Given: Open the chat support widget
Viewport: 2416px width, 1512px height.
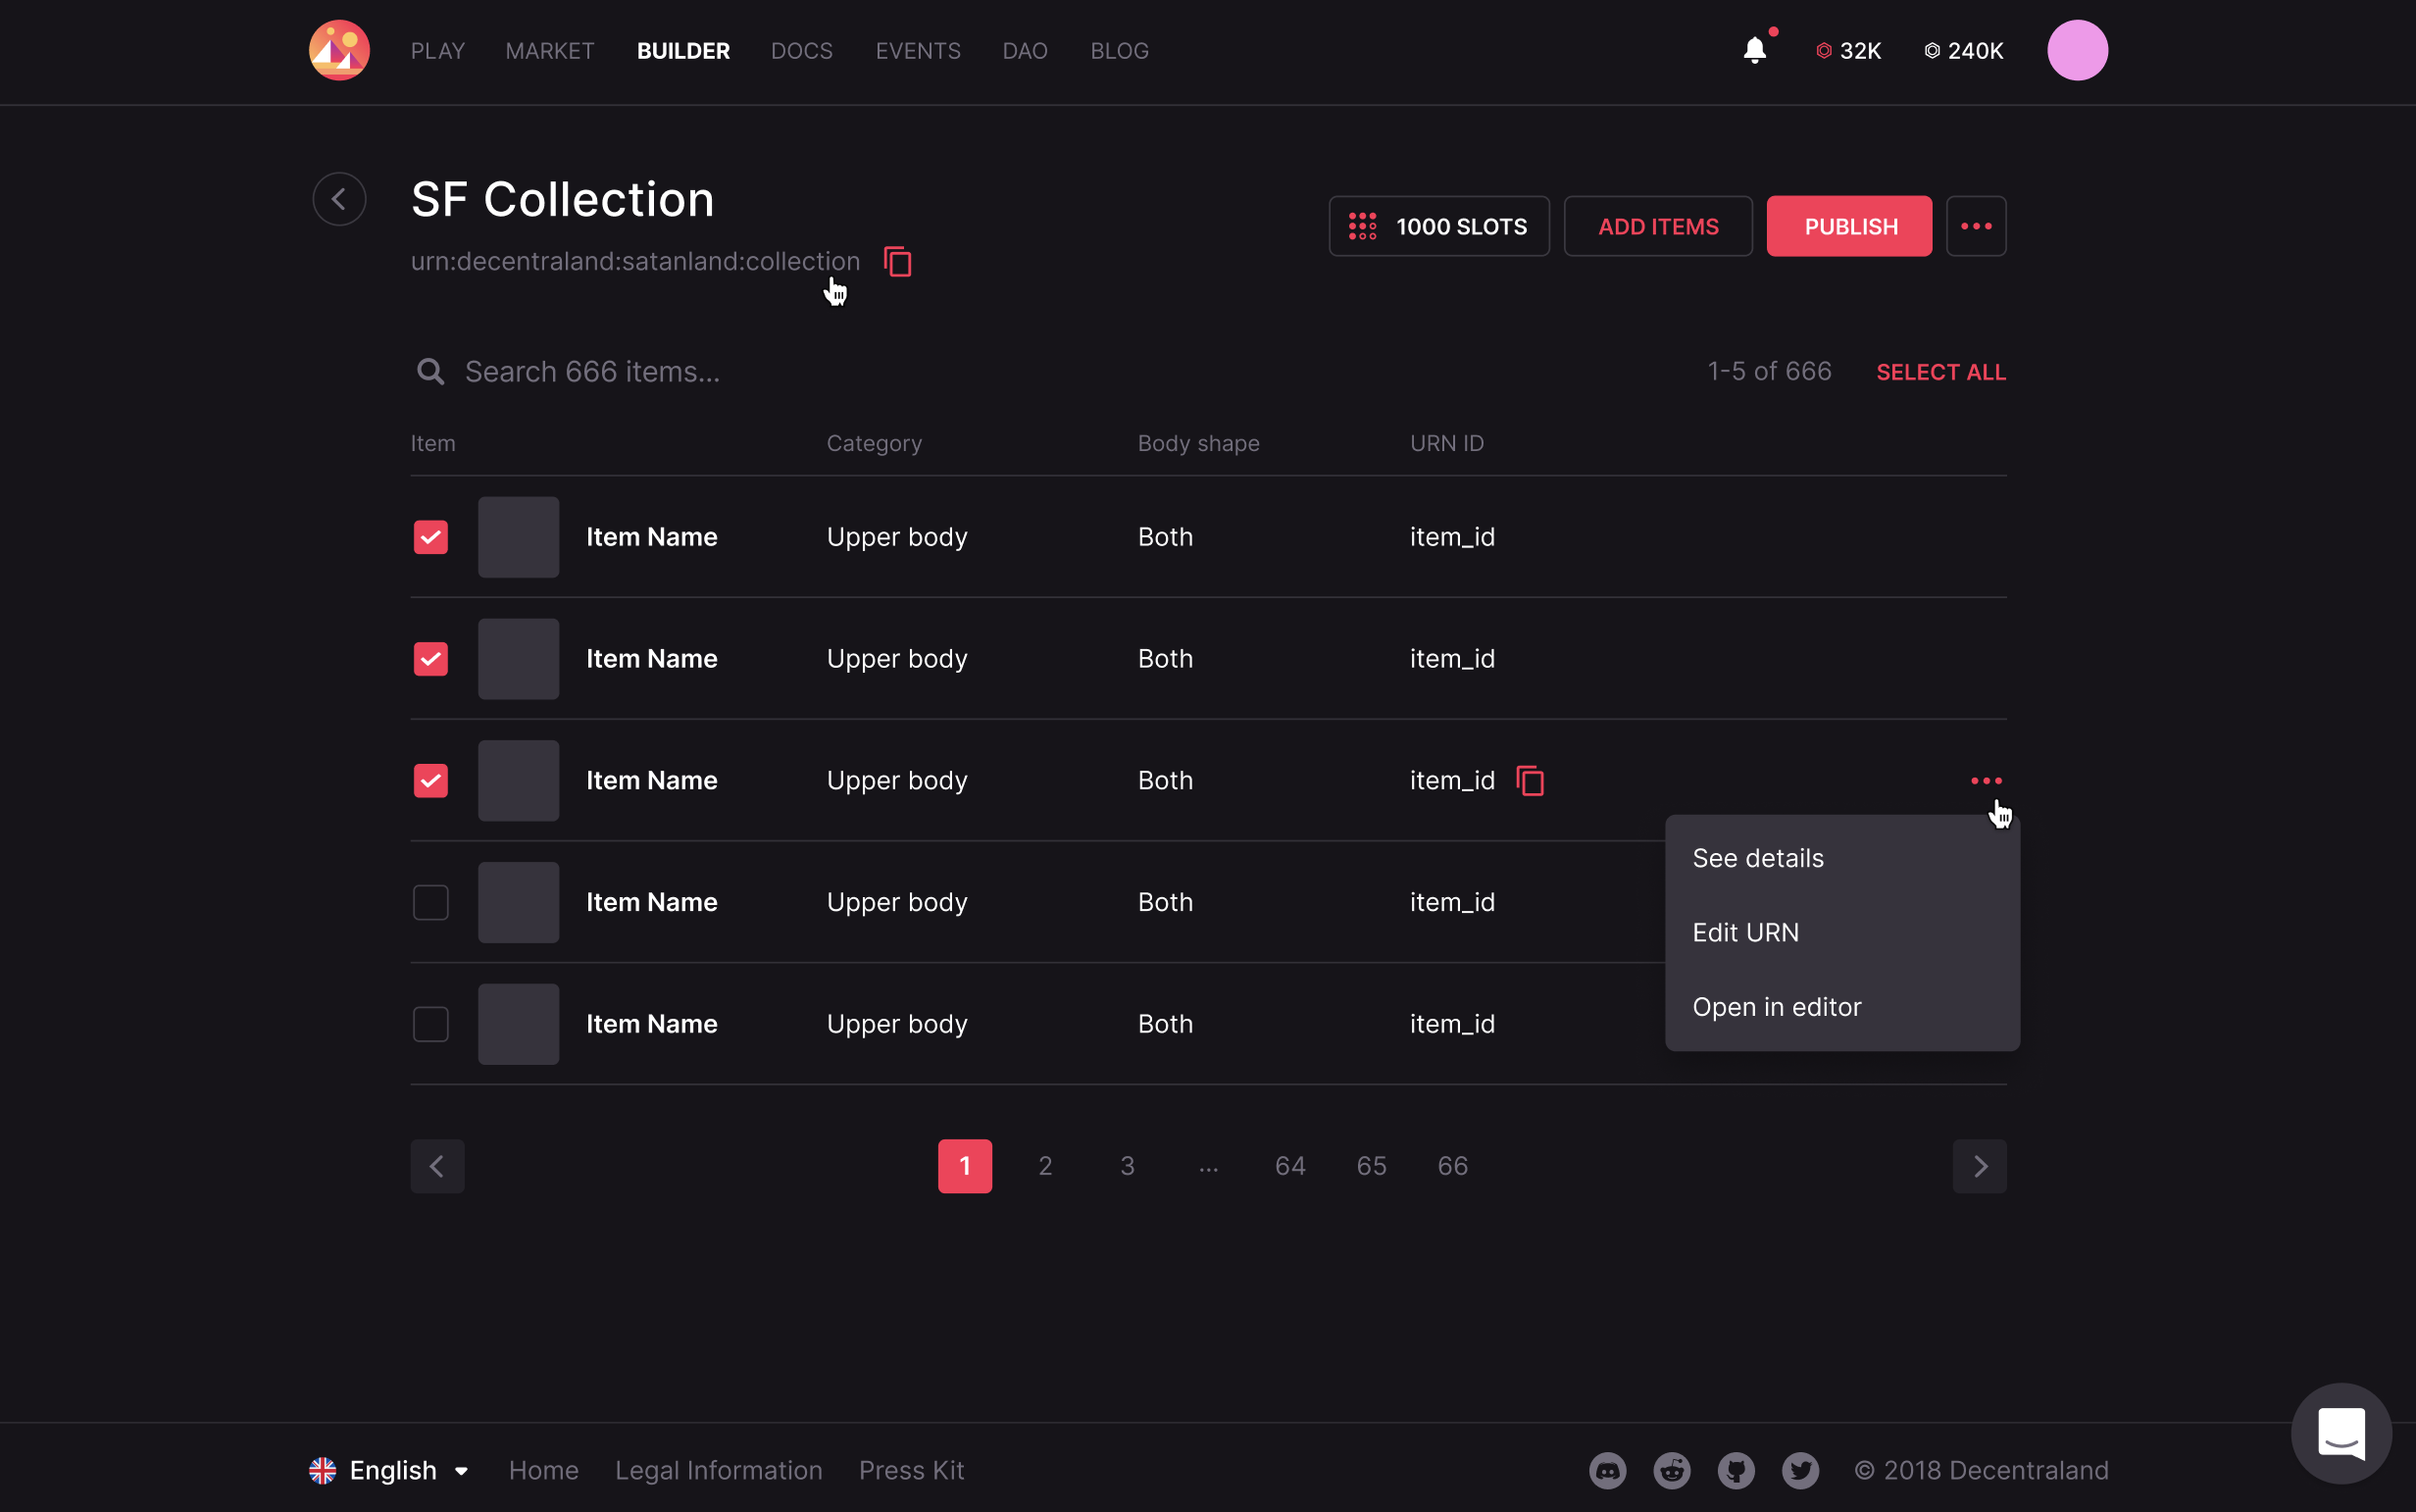Looking at the screenshot, I should [2340, 1433].
